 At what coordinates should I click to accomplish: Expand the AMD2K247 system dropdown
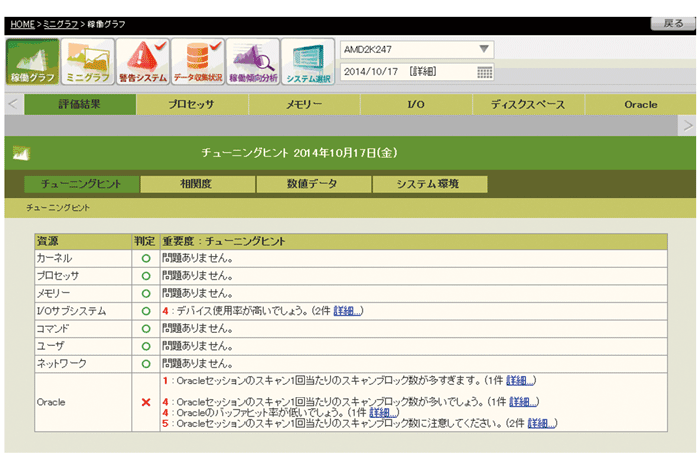(x=484, y=49)
